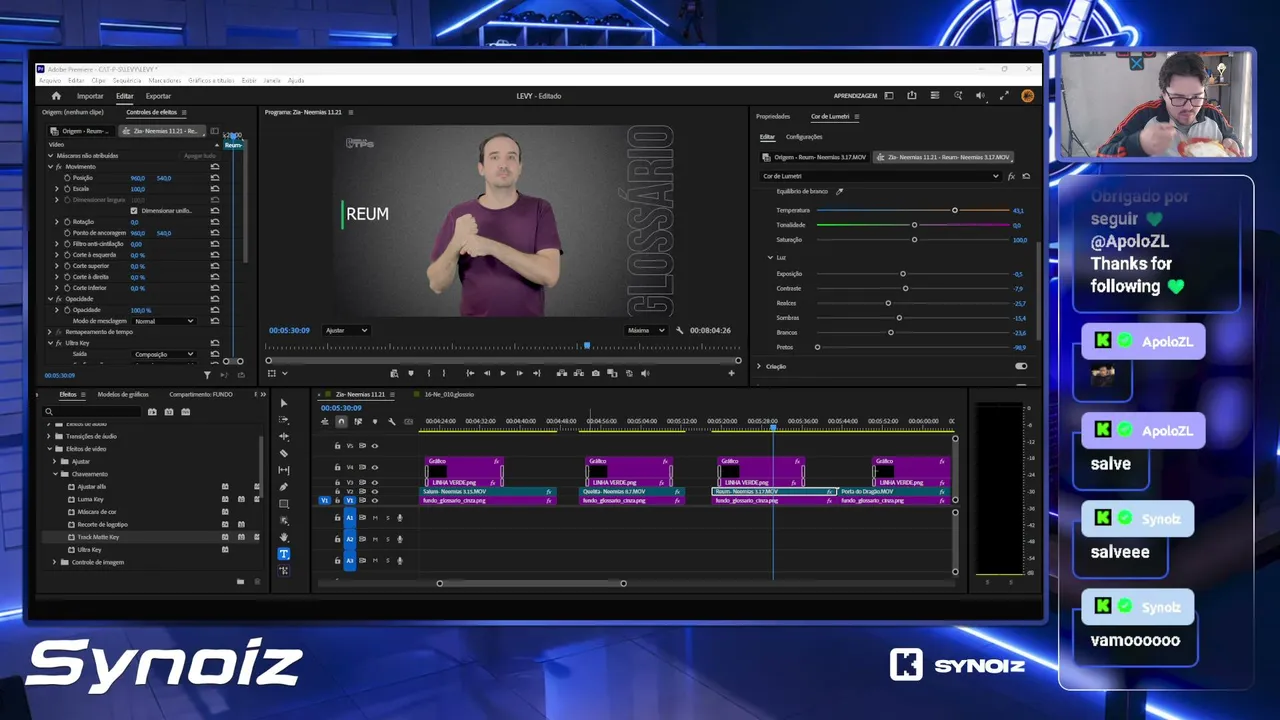
Task: Select the Selection arrow tool
Action: 284,403
